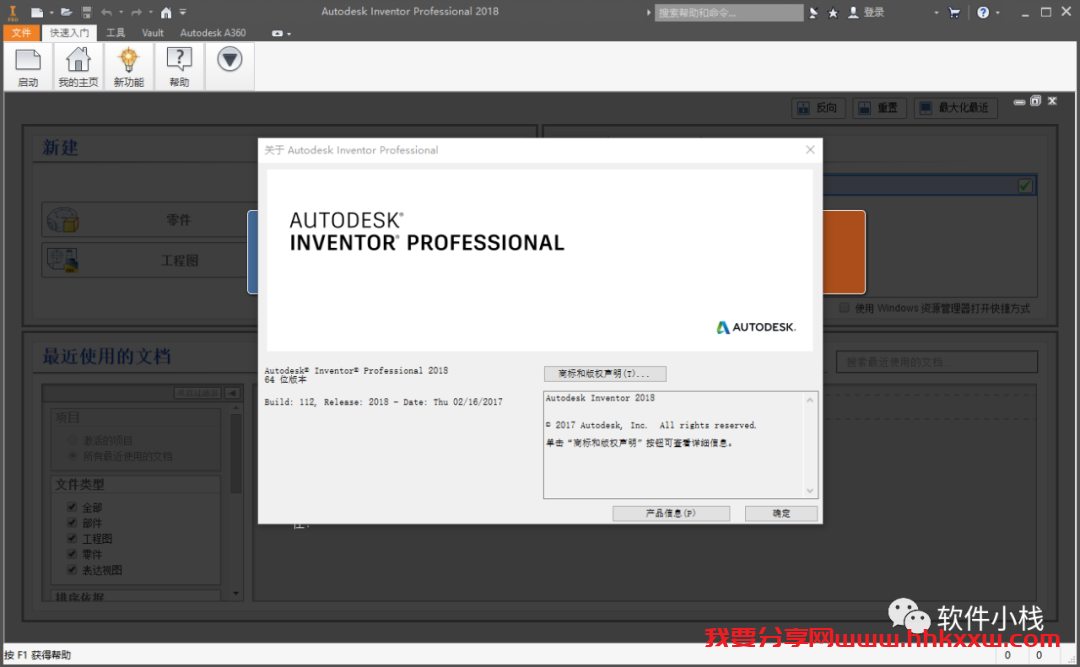The image size is (1080, 667).
Task: Click the star favorites icon
Action: [x=833, y=12]
